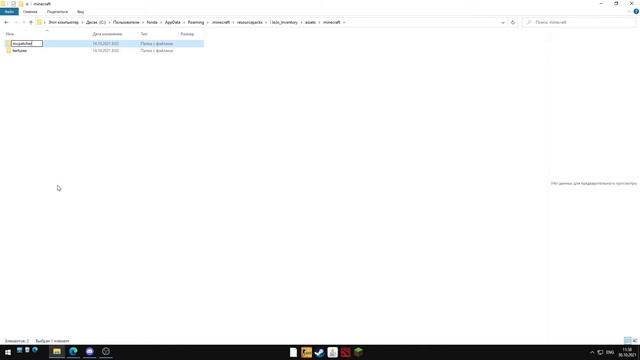Image resolution: width=640 pixels, height=360 pixels.
Task: Open the purple Discord taskbar icon
Action: coord(90,352)
